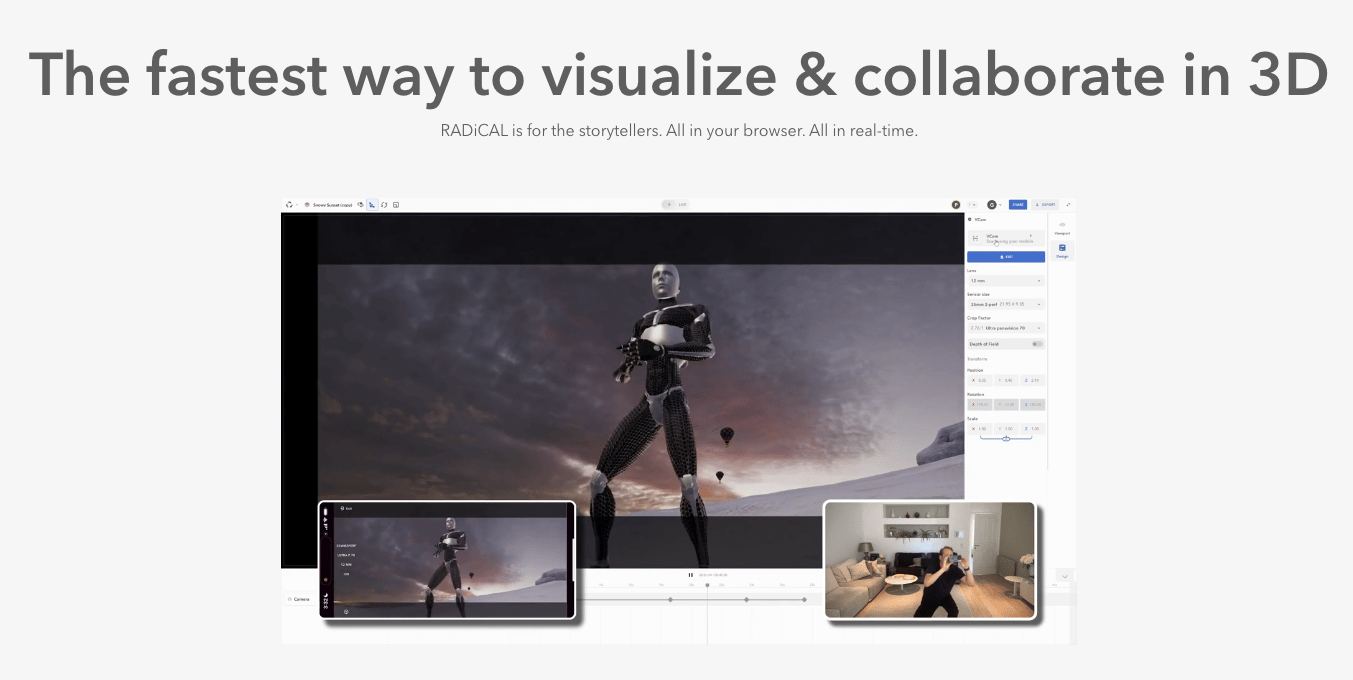This screenshot has height=680, width=1353.
Task: Click the Position Y field
Action: coord(1006,380)
